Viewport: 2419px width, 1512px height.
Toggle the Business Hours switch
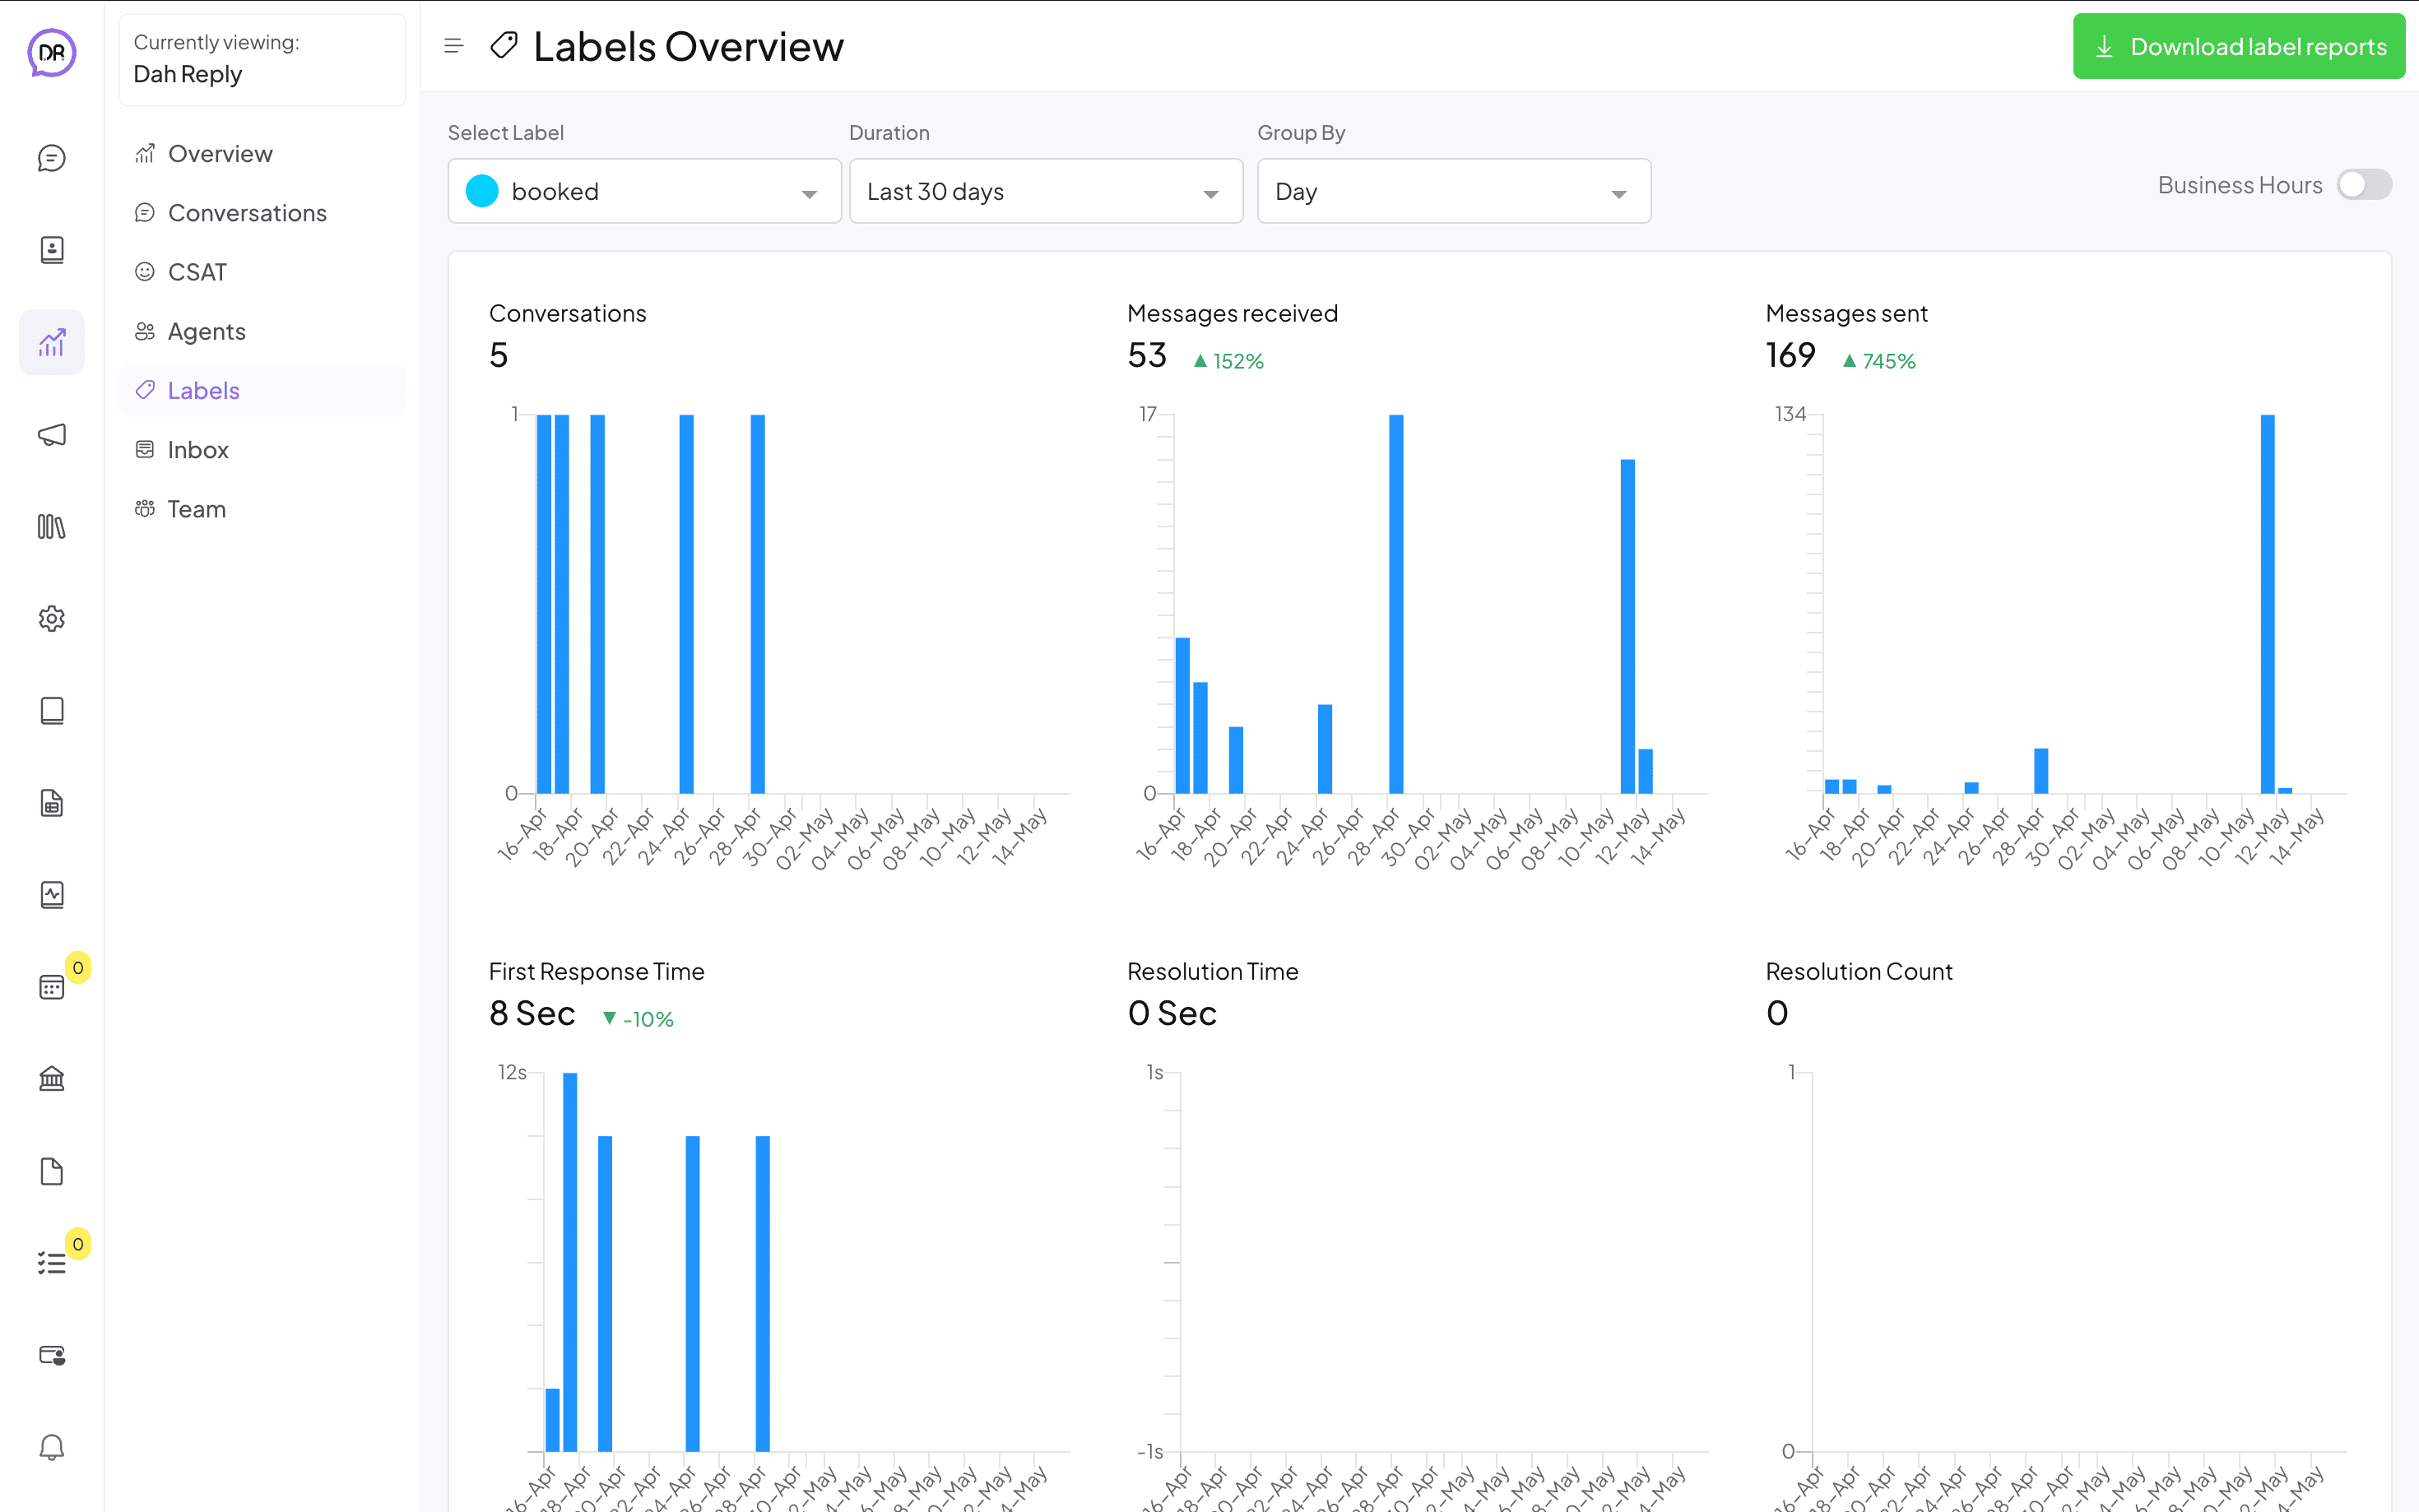[x=2364, y=185]
